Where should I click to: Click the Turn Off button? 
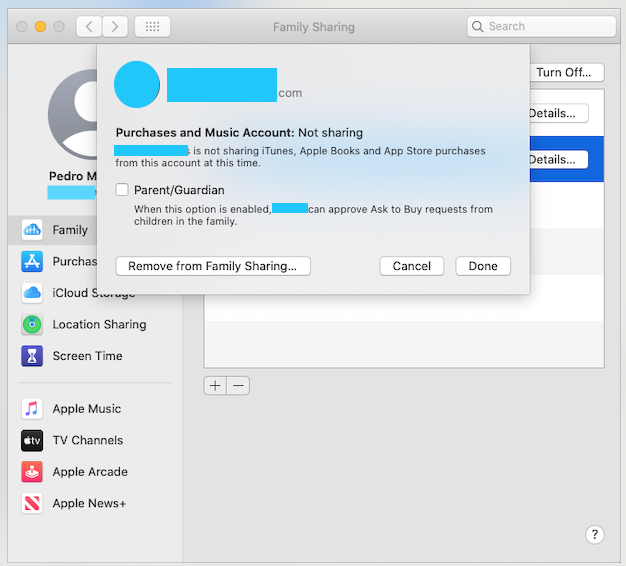click(567, 72)
